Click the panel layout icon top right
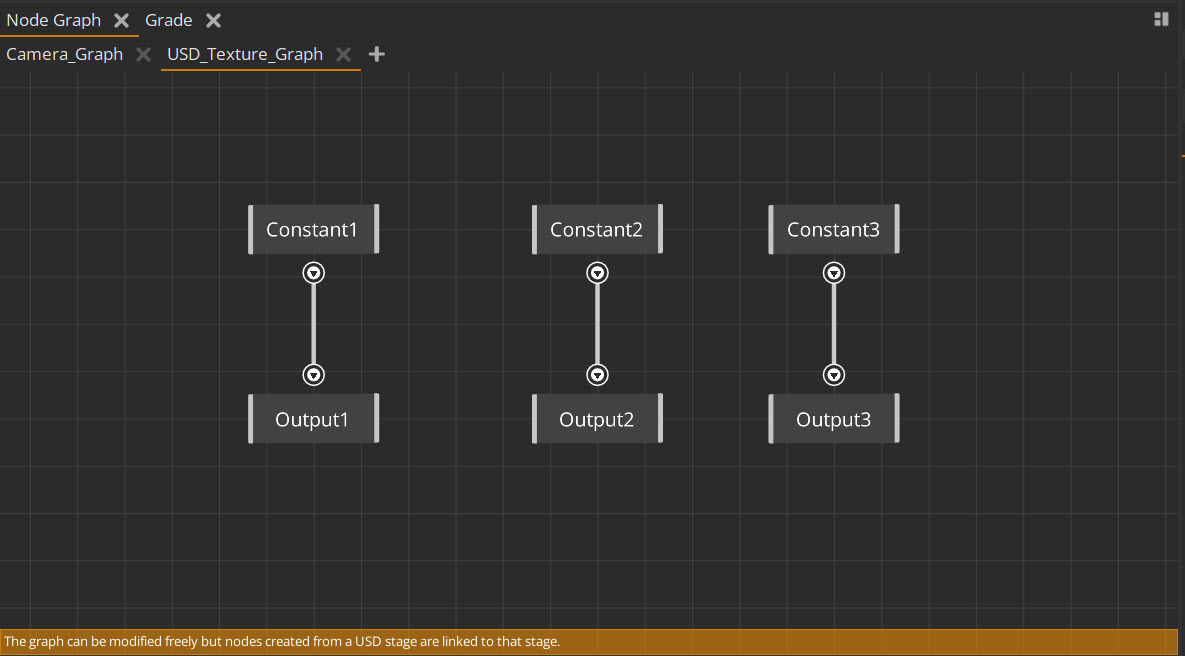The height and width of the screenshot is (656, 1185). coord(1160,18)
